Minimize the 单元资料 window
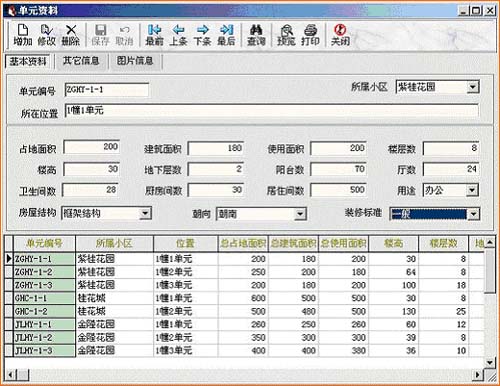 [x=464, y=11]
